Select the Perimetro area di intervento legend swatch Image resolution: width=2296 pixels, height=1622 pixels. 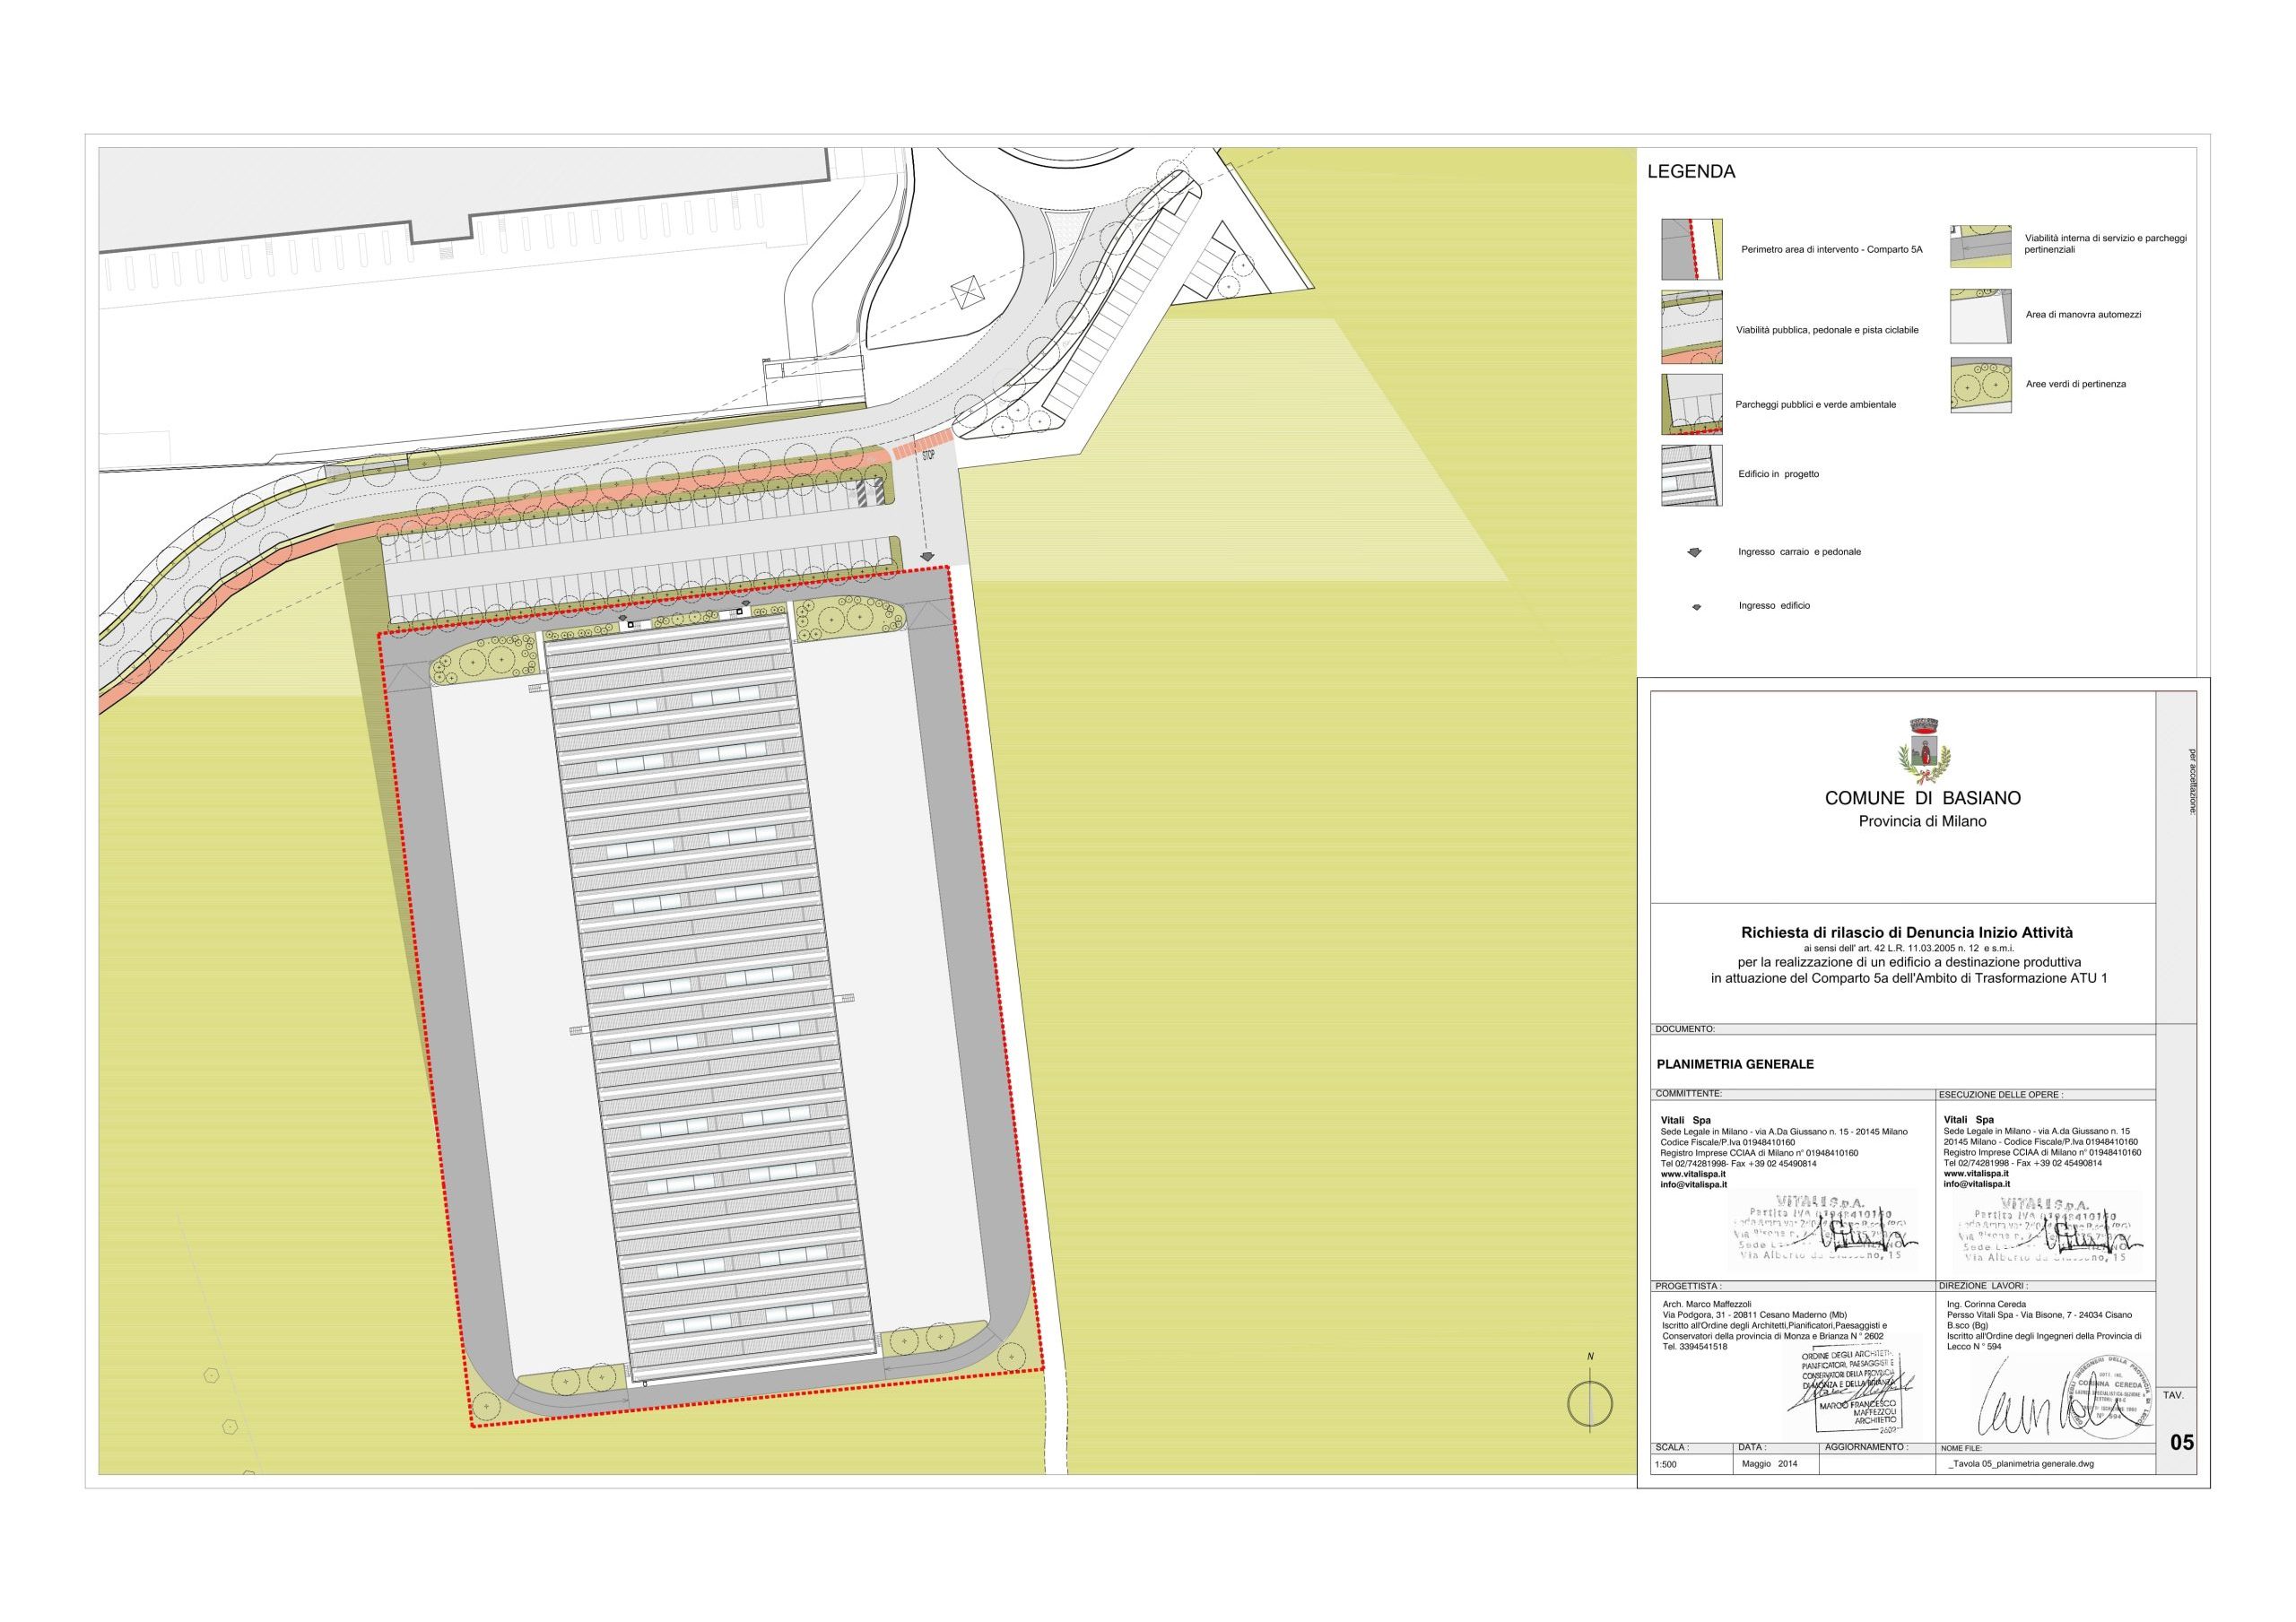[1691, 249]
